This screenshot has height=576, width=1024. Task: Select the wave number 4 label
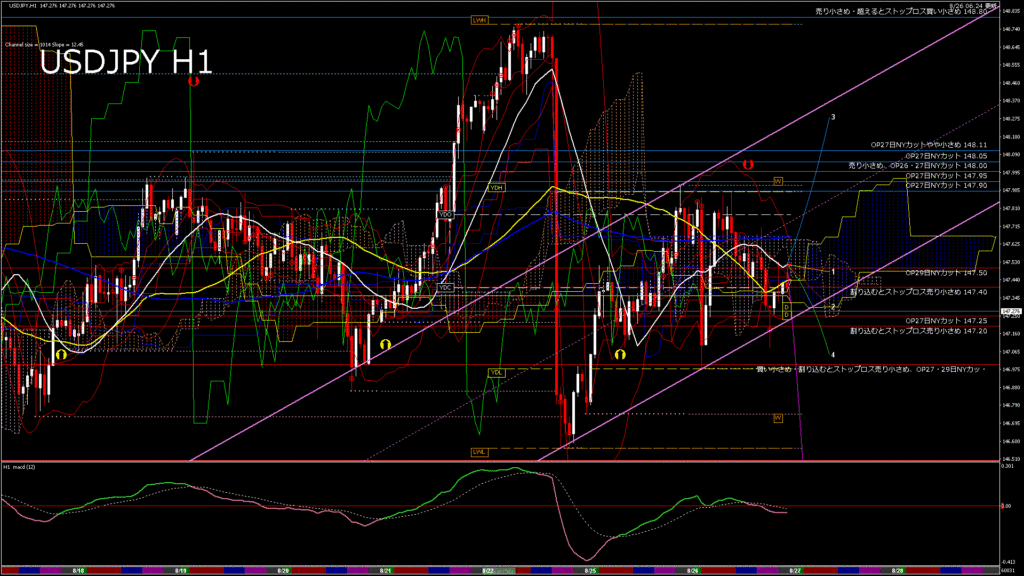coord(833,354)
